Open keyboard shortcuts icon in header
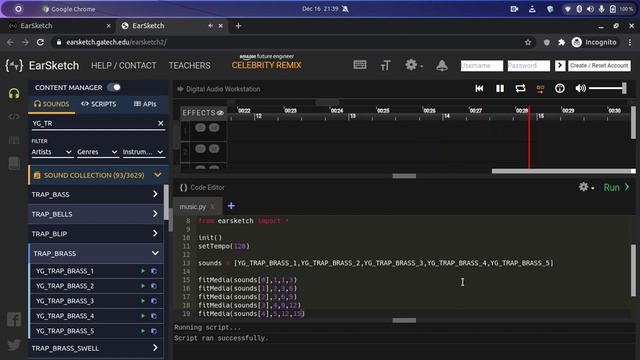640x360 pixels. (360, 65)
